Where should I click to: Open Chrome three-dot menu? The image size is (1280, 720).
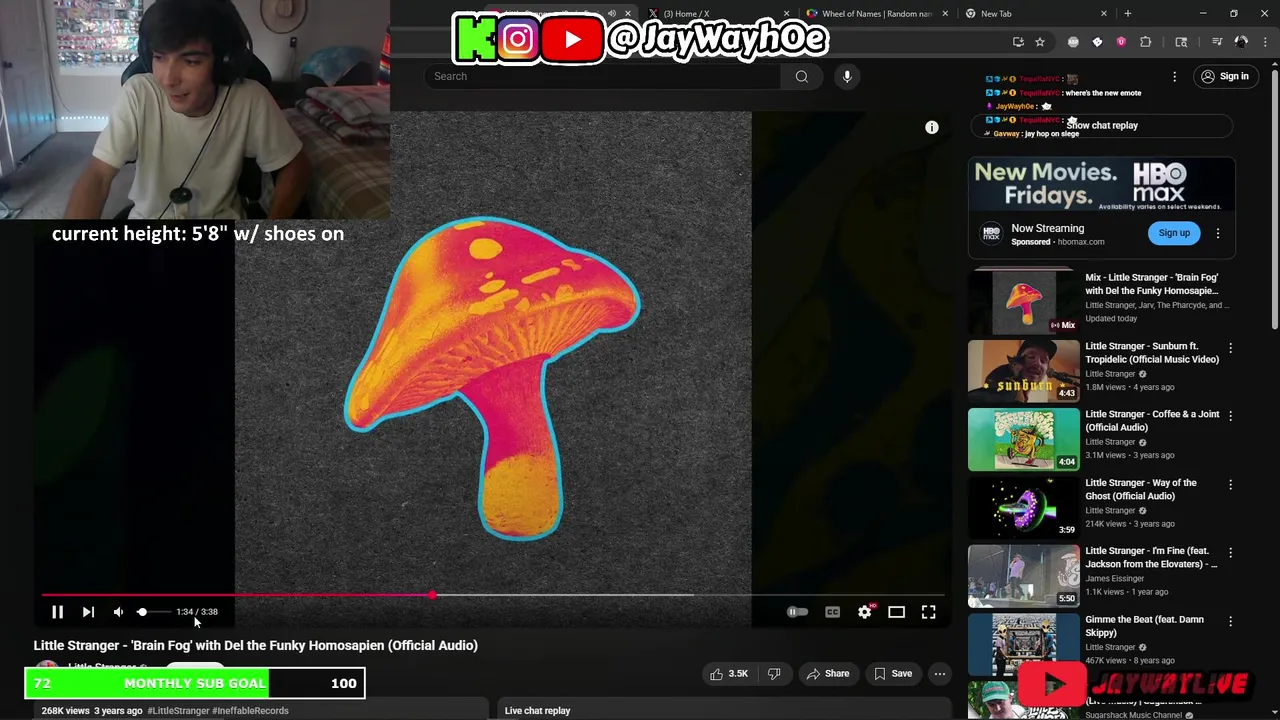[1264, 42]
